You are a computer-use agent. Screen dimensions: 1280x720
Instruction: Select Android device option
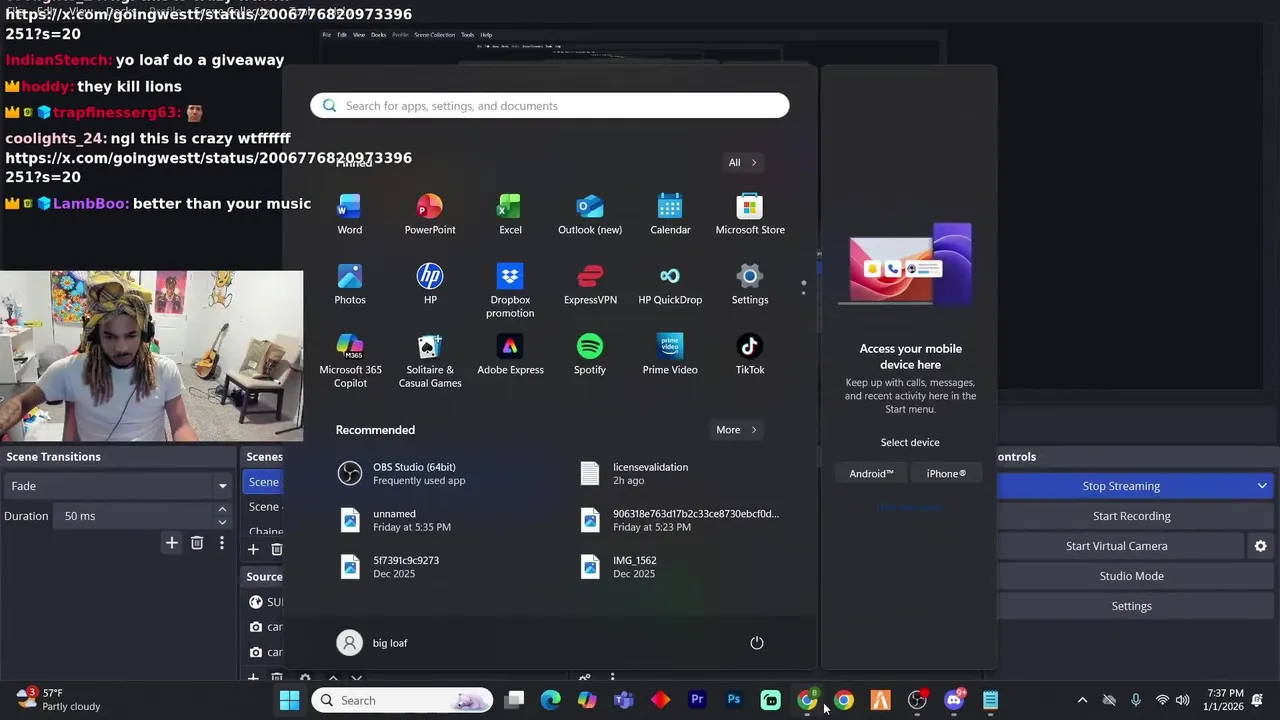point(871,474)
